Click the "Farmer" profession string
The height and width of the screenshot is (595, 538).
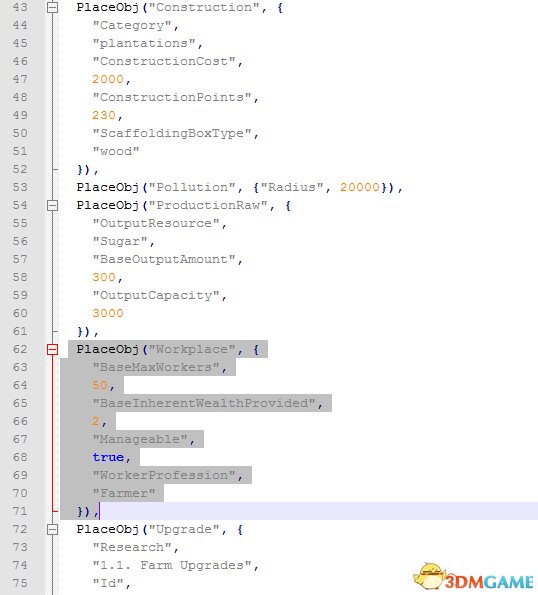124,493
